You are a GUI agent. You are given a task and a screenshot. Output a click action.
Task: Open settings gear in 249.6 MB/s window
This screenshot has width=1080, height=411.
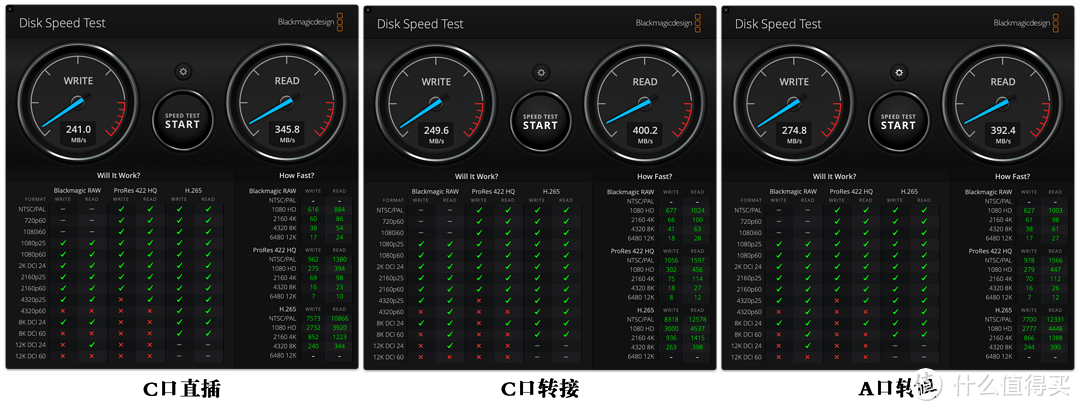click(541, 72)
